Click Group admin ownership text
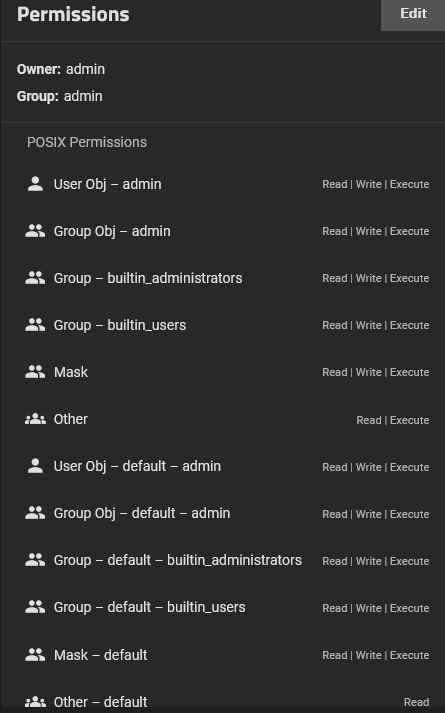Screen dimensions: 445x713 coord(60,96)
